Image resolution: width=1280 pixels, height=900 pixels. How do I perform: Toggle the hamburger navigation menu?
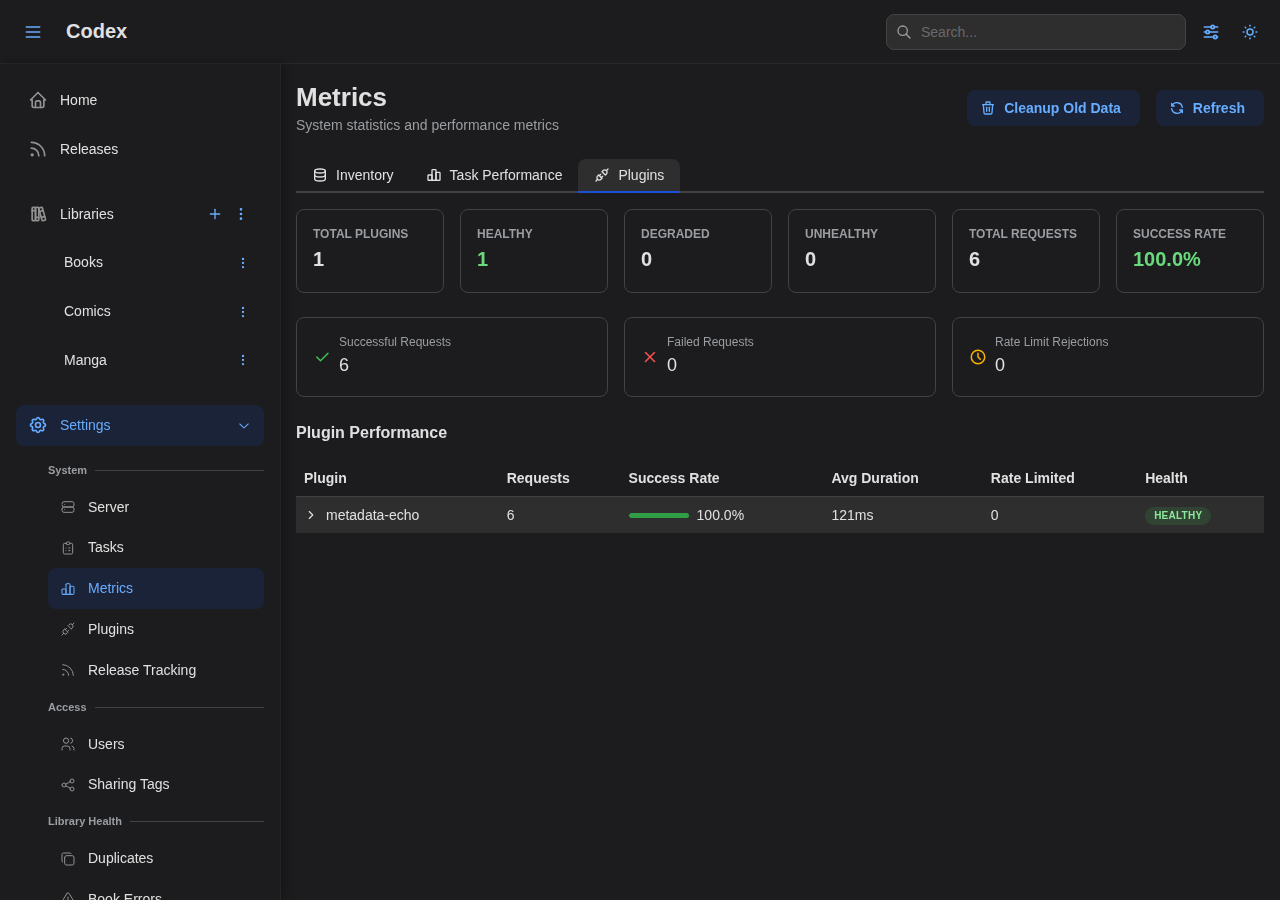[x=33, y=32]
